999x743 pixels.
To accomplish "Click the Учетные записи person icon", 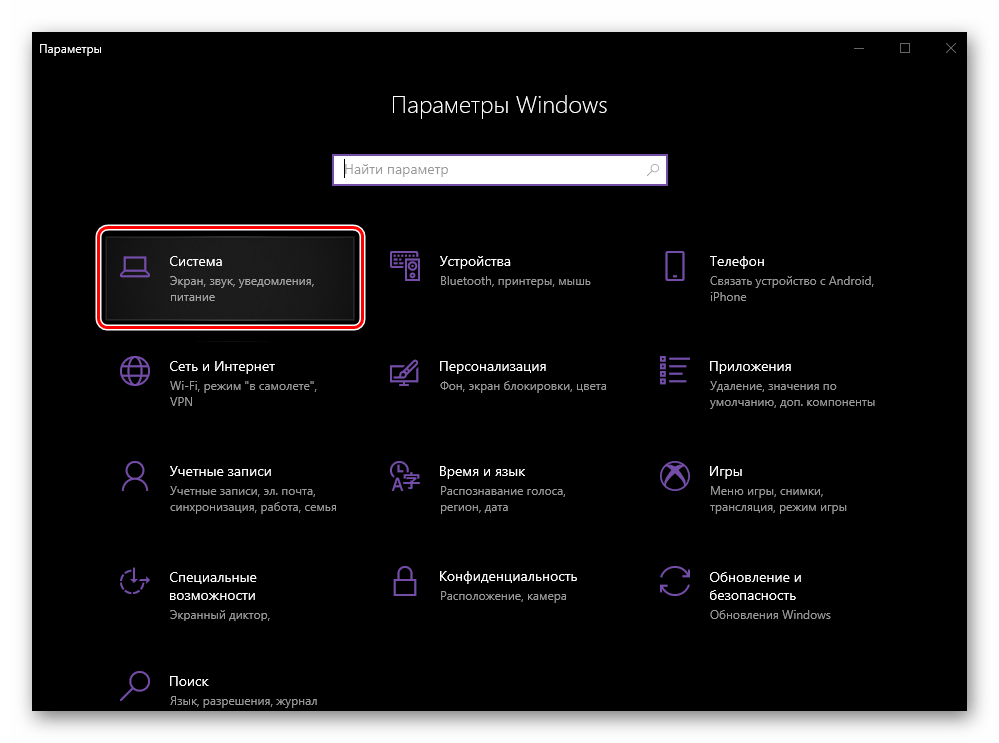I will click(135, 477).
